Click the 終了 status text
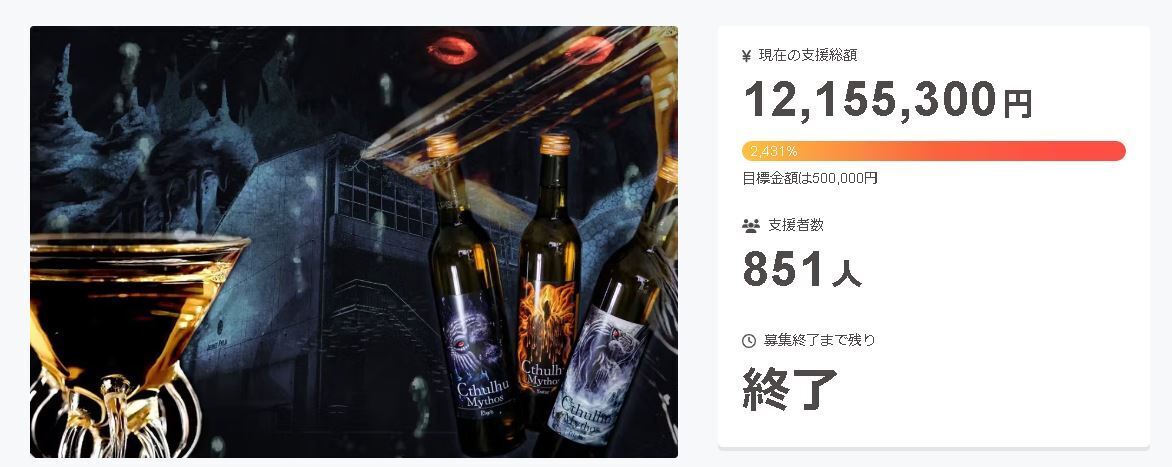1172x467 pixels. pyautogui.click(x=790, y=388)
